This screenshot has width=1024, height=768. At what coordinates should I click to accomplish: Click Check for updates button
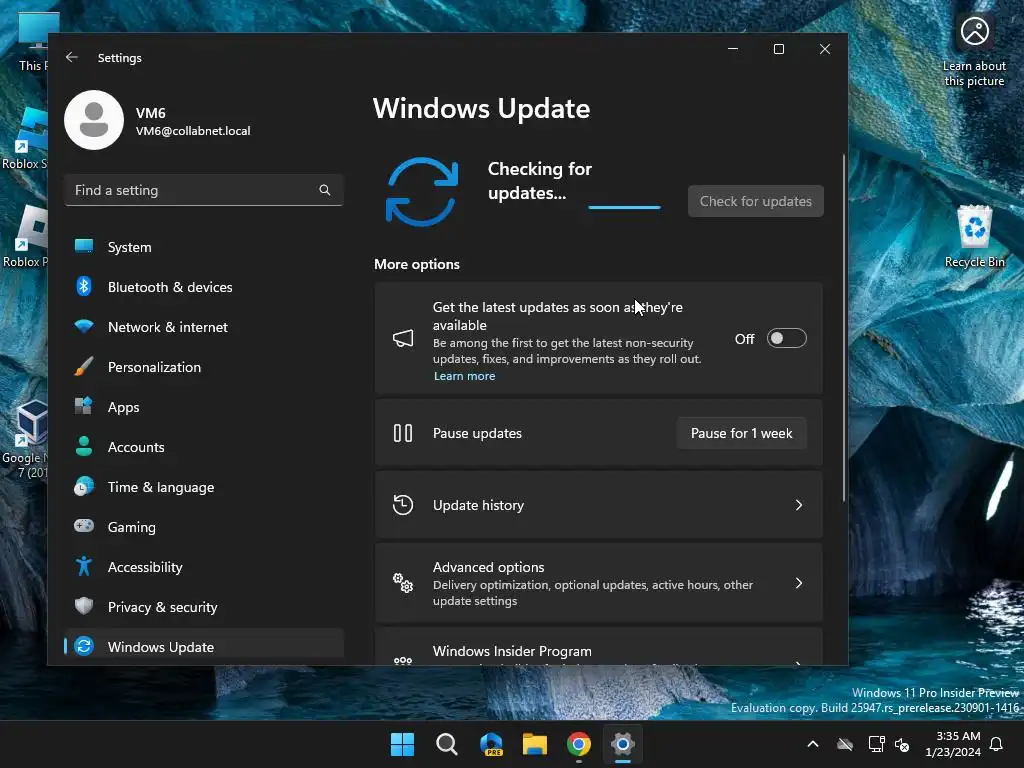(756, 201)
